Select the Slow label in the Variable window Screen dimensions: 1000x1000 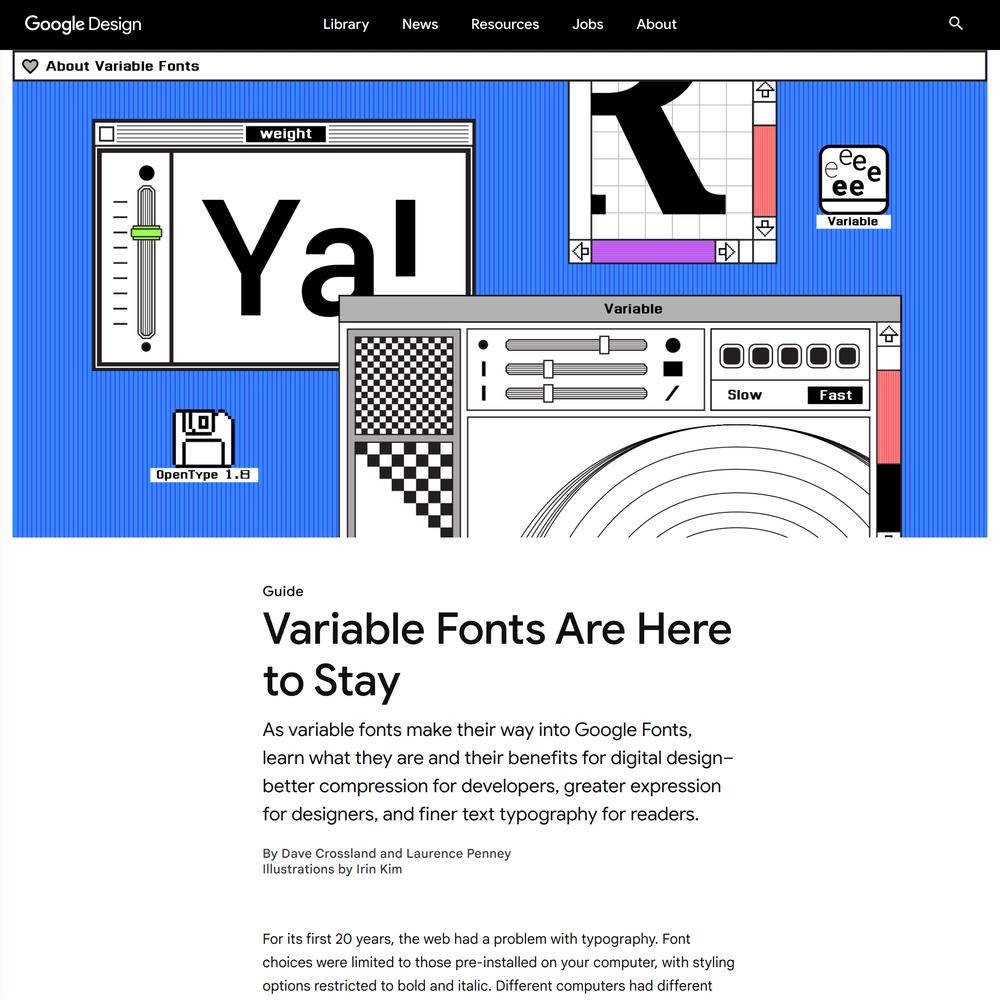pos(745,395)
